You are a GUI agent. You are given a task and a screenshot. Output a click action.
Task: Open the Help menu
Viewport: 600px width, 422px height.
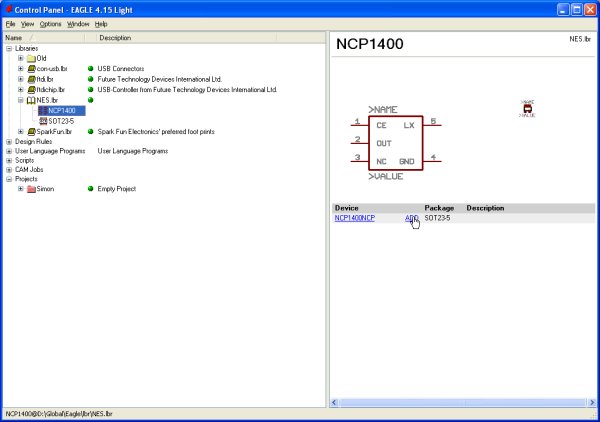101,24
